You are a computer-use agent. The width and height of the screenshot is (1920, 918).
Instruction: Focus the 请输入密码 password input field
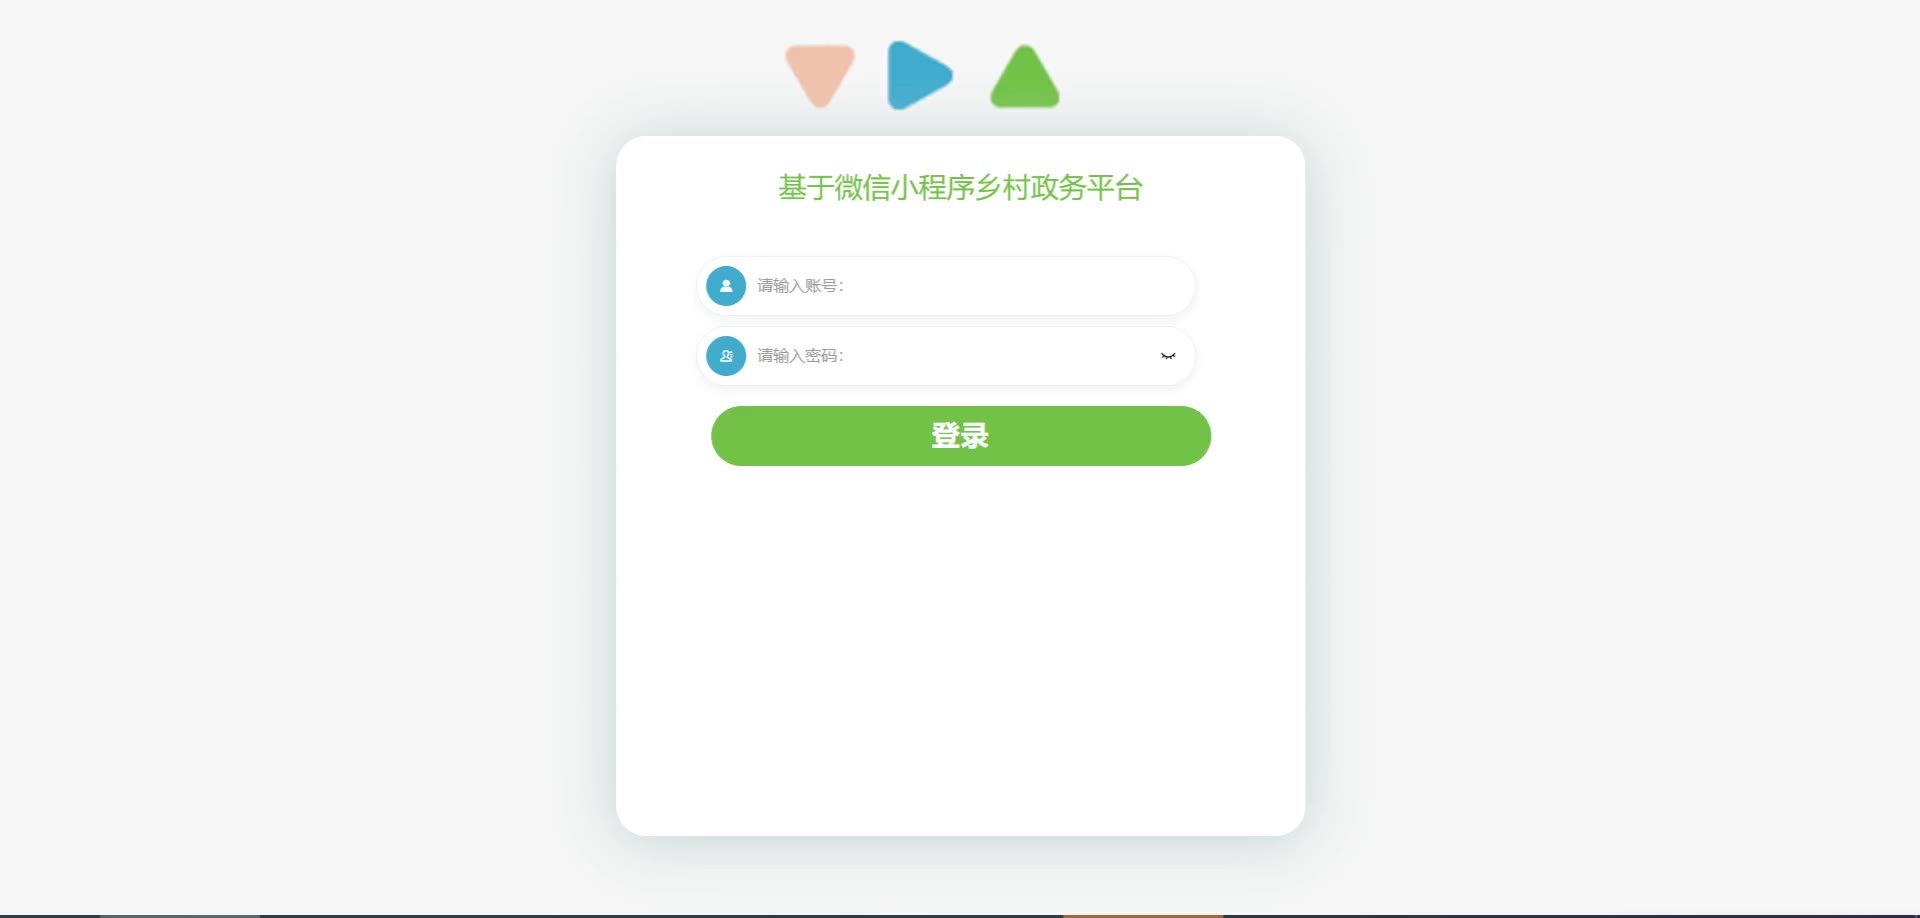pyautogui.click(x=946, y=356)
